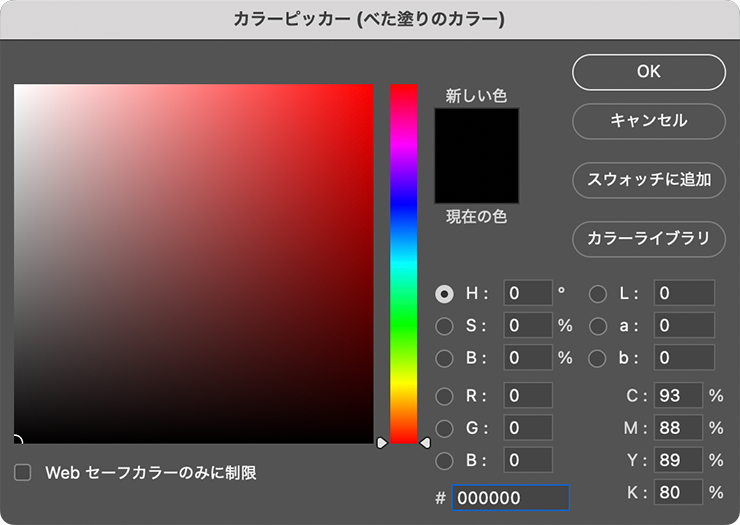Image resolution: width=740 pixels, height=525 pixels.
Task: Click blue area on hue slider
Action: [403, 205]
